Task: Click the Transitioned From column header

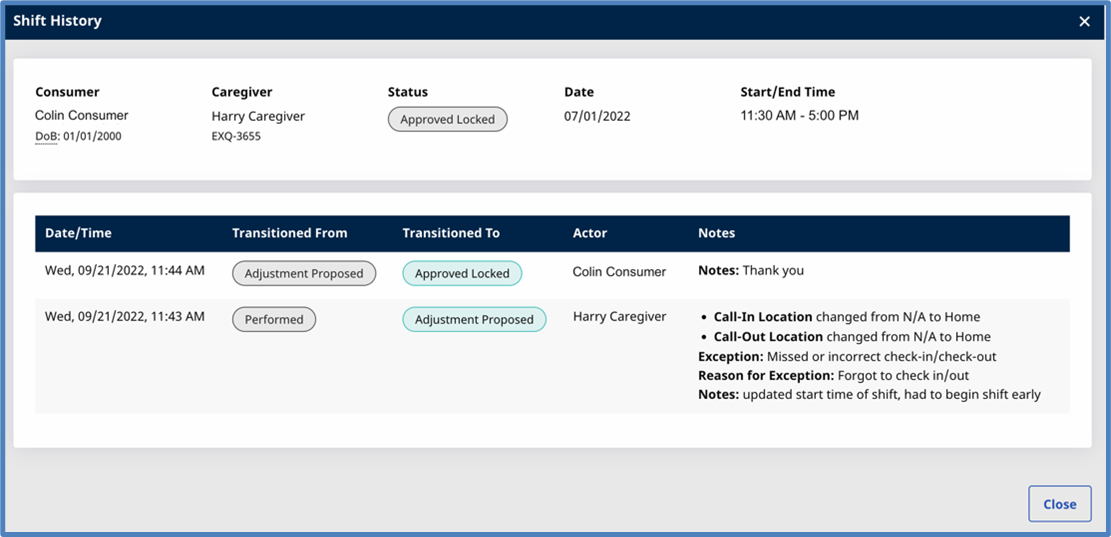Action: coord(289,233)
